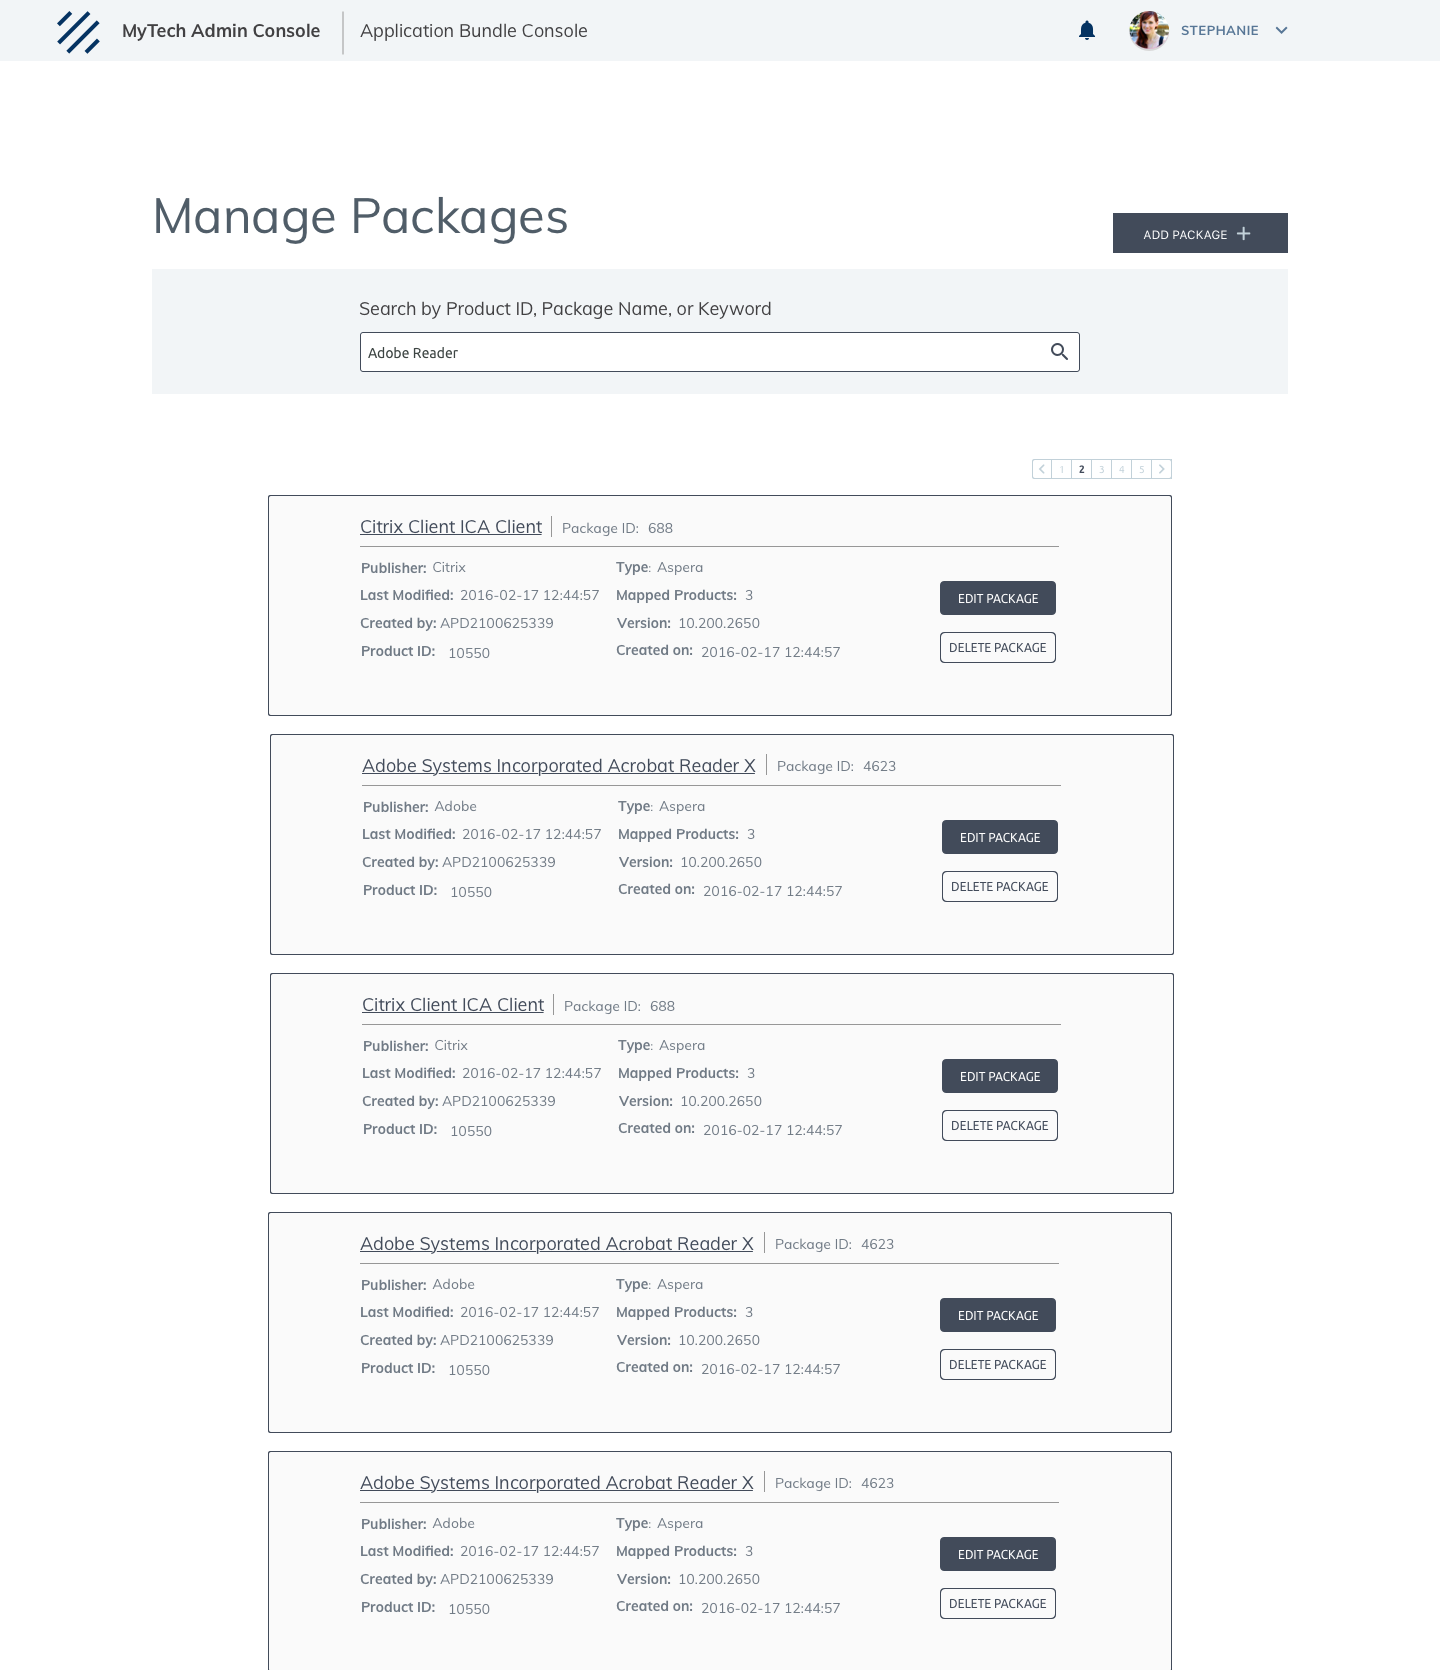Click the magnifying glass search icon
The height and width of the screenshot is (1670, 1440).
click(1059, 352)
